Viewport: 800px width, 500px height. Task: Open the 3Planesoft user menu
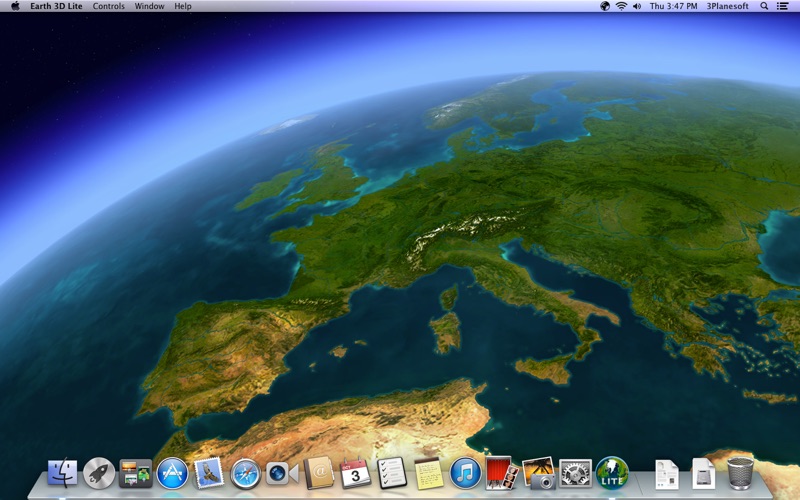[727, 6]
